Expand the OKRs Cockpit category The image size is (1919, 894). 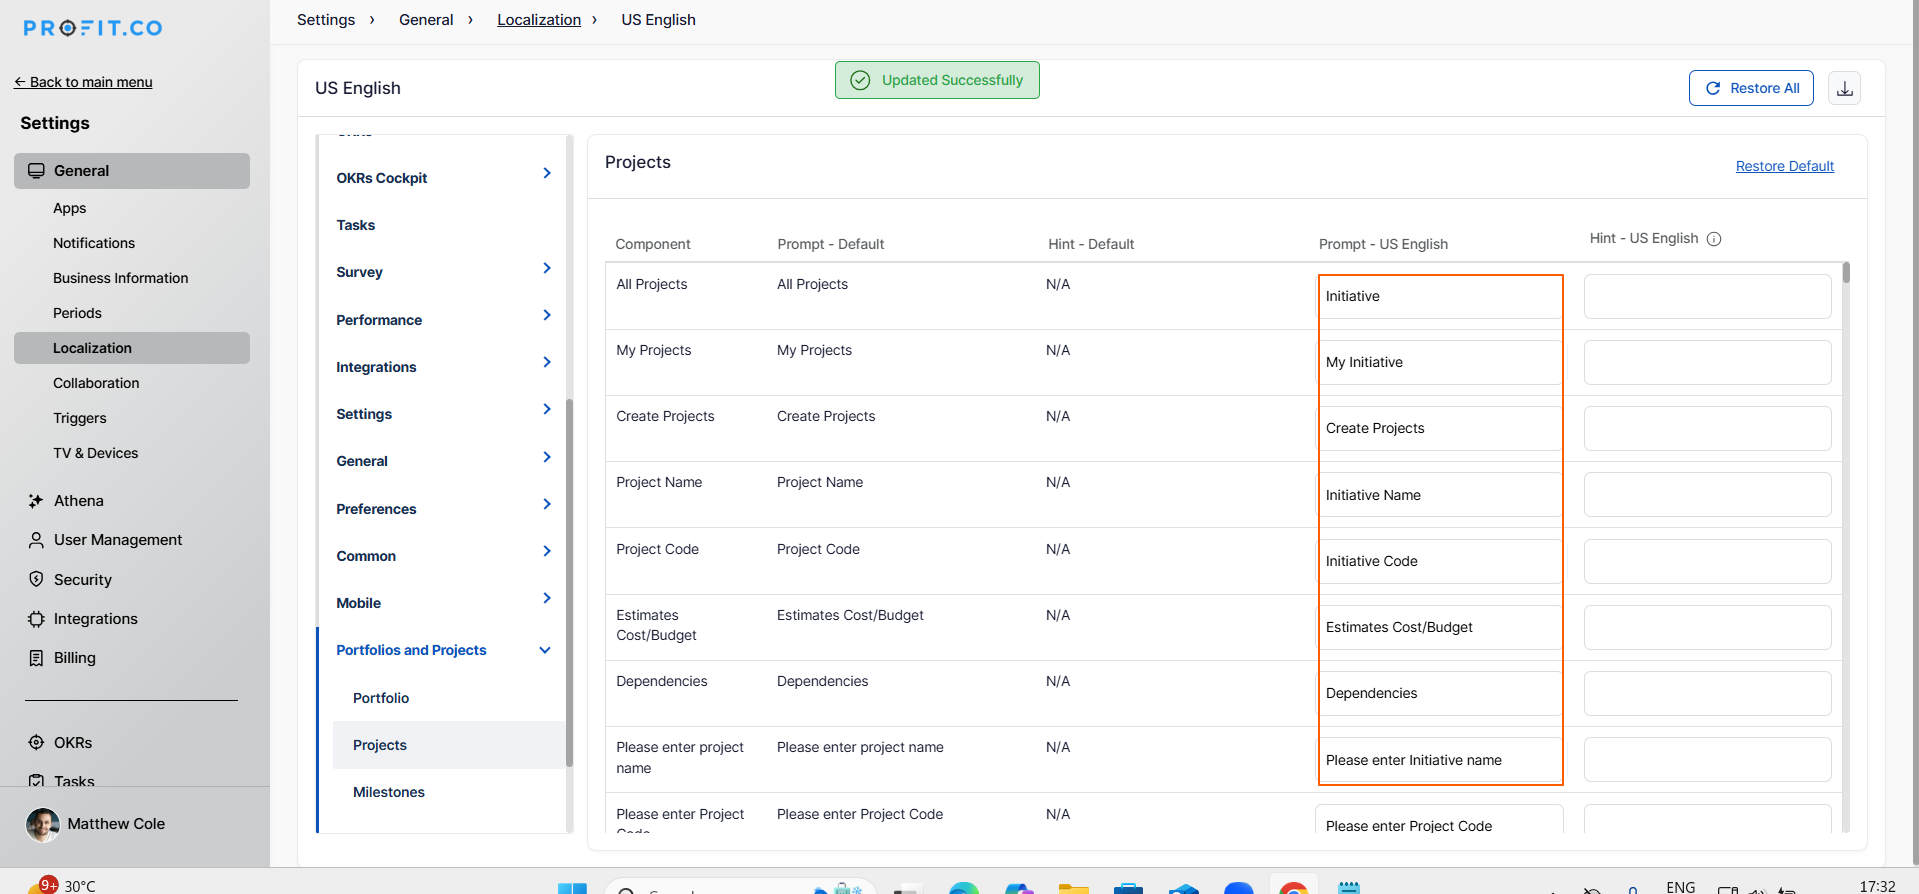[546, 174]
